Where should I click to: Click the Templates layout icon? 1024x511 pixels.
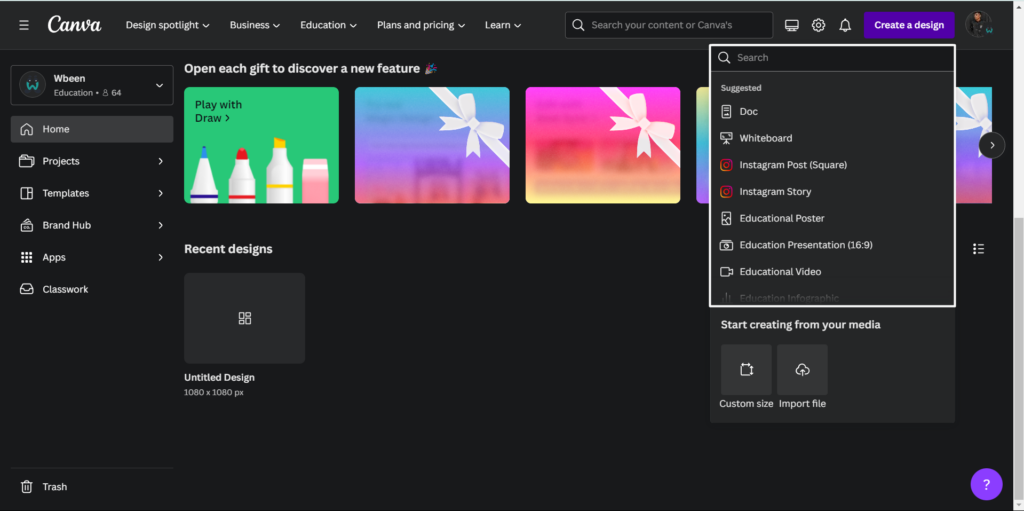point(27,193)
